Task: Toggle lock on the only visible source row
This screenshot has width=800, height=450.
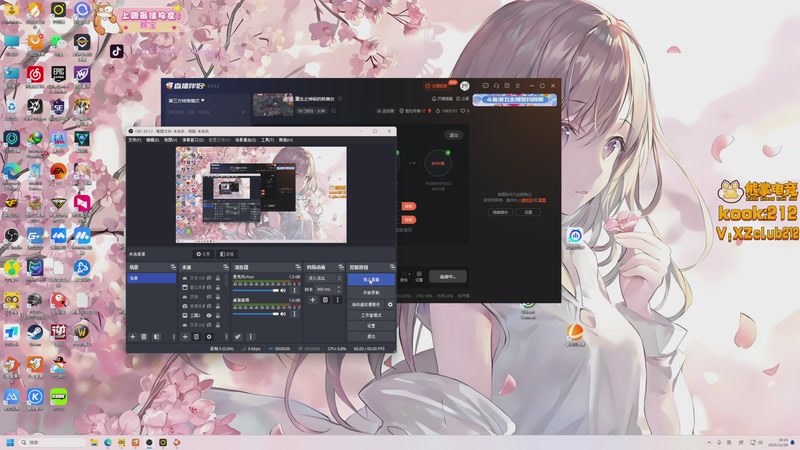Action: coord(218,316)
